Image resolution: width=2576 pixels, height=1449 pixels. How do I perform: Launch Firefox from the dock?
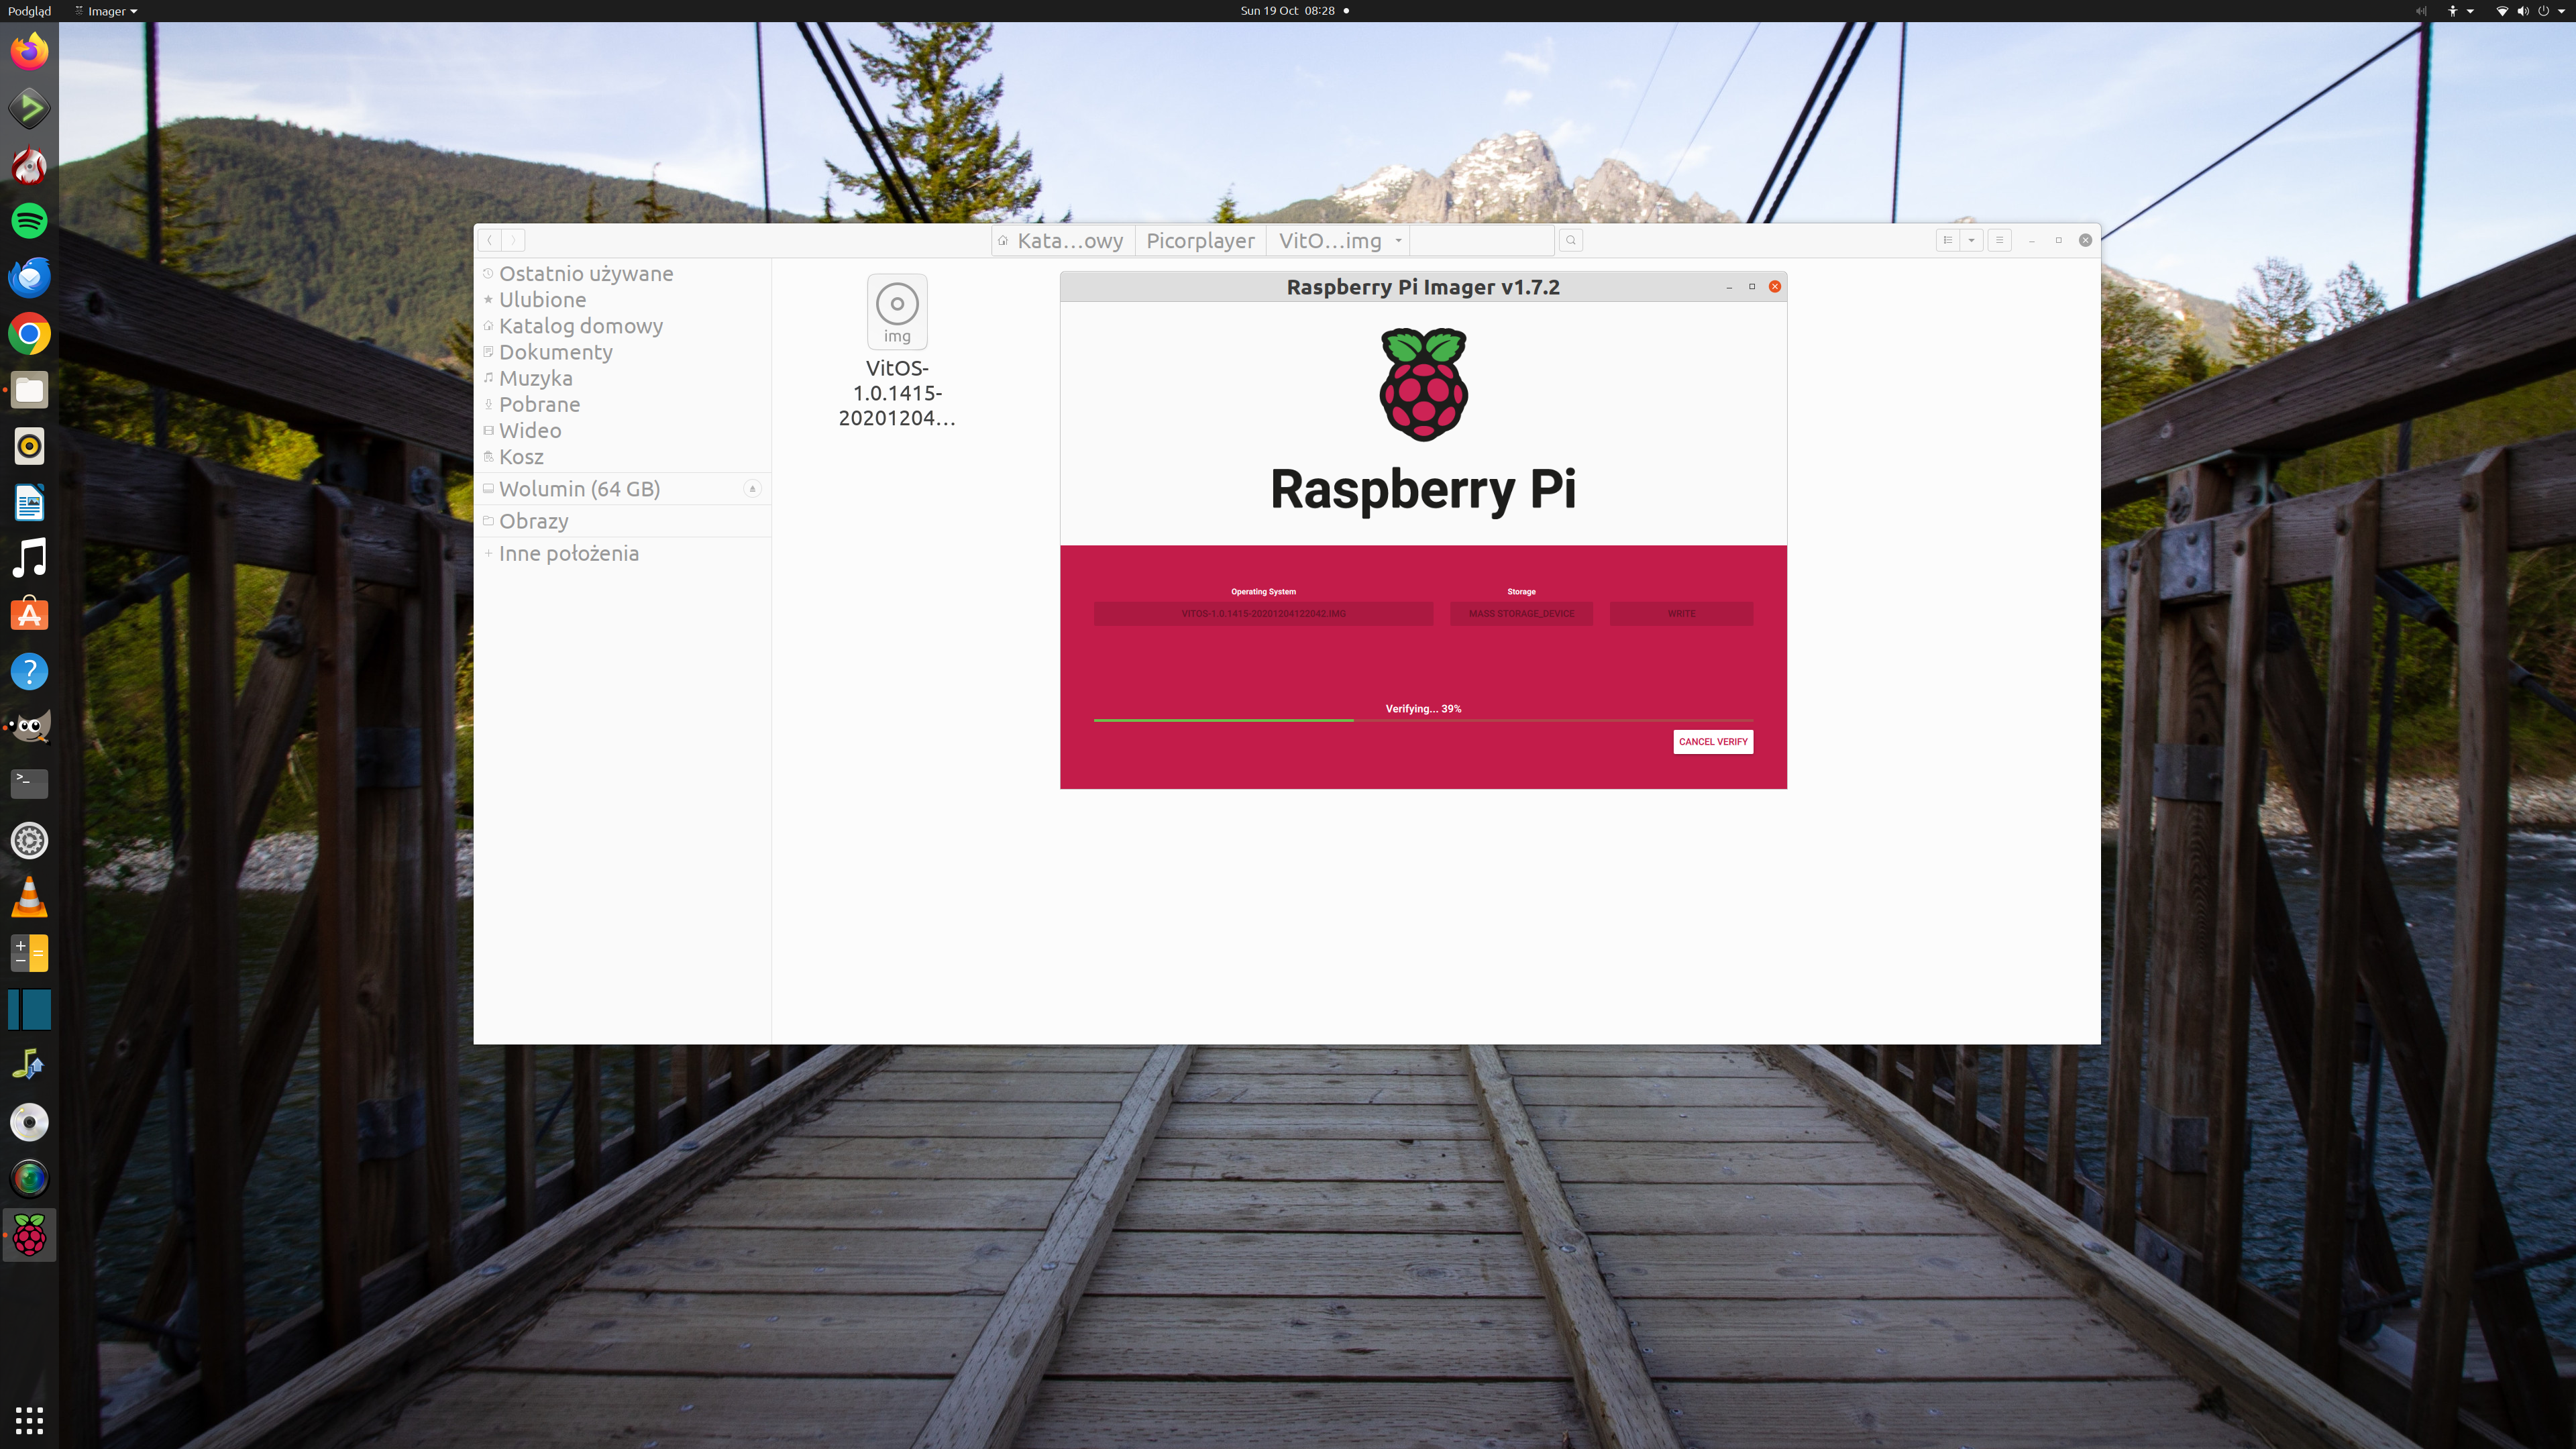pyautogui.click(x=29, y=51)
